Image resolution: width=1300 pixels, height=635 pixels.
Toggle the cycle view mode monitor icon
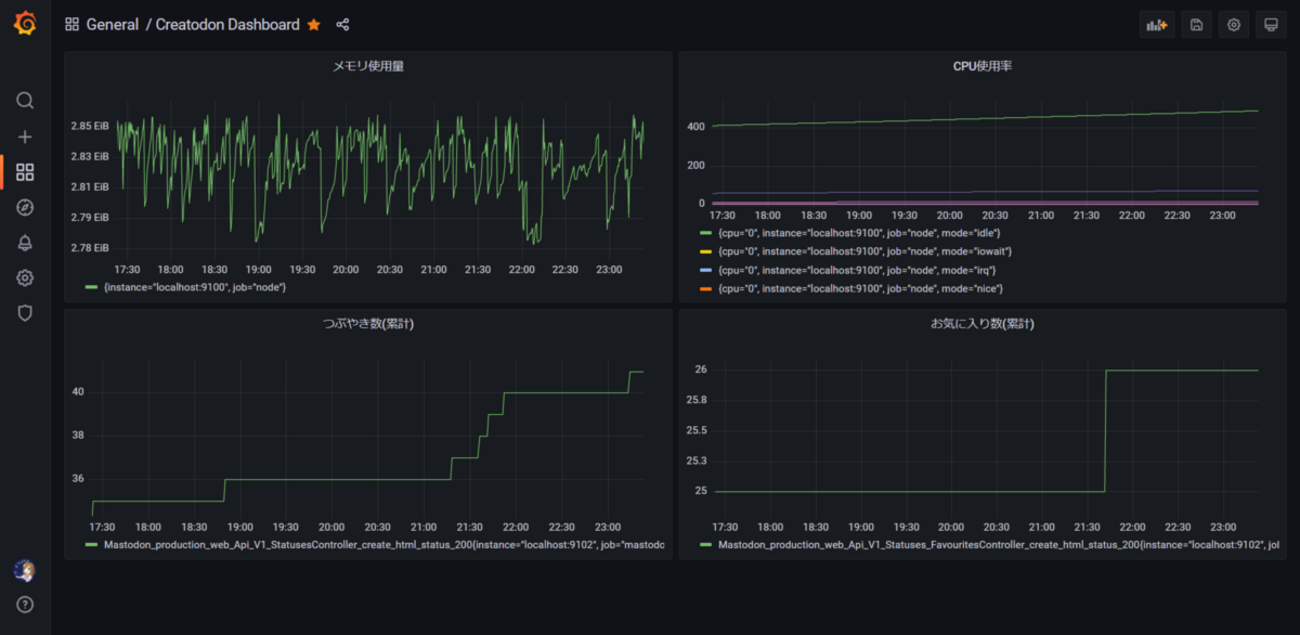(x=1271, y=25)
